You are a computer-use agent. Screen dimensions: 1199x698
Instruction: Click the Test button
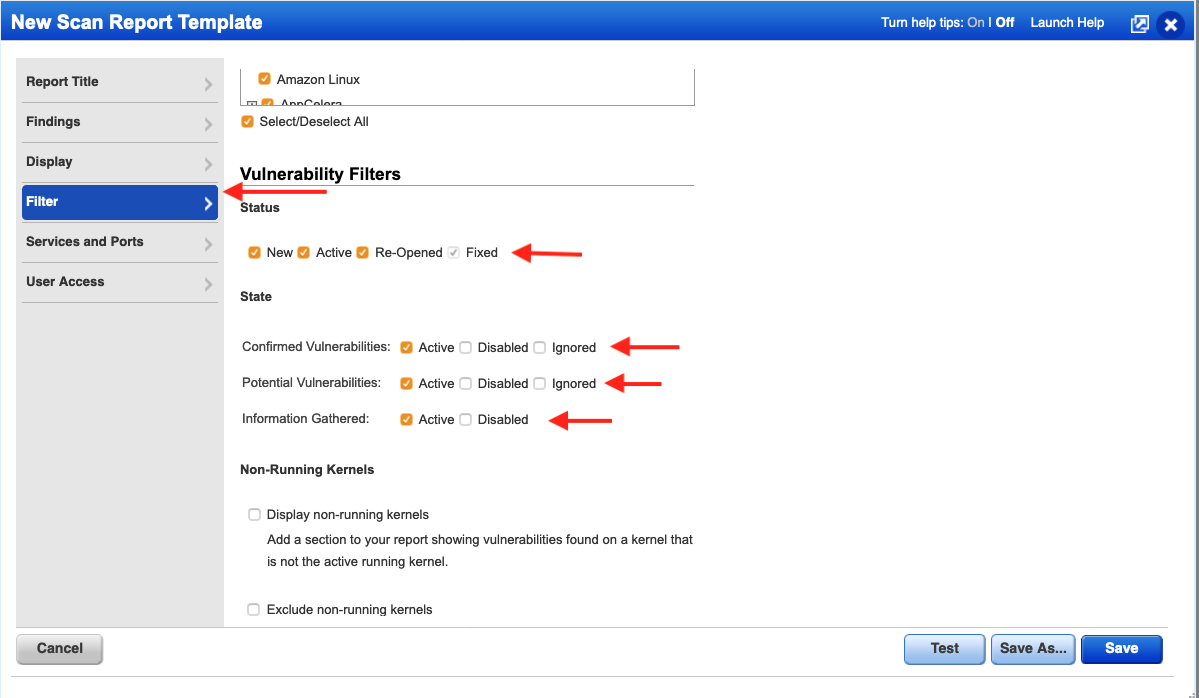(x=943, y=649)
